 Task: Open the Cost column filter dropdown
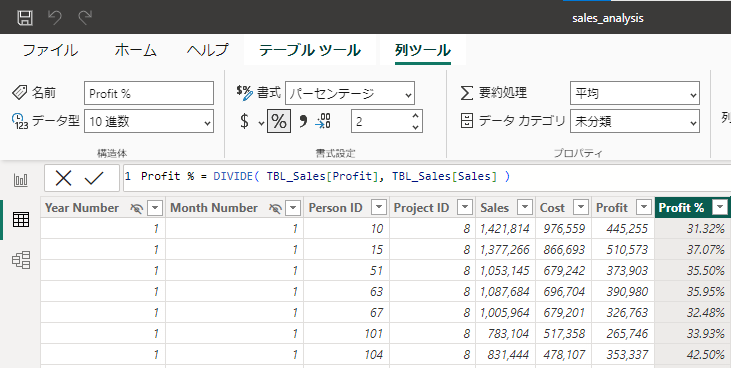581,208
